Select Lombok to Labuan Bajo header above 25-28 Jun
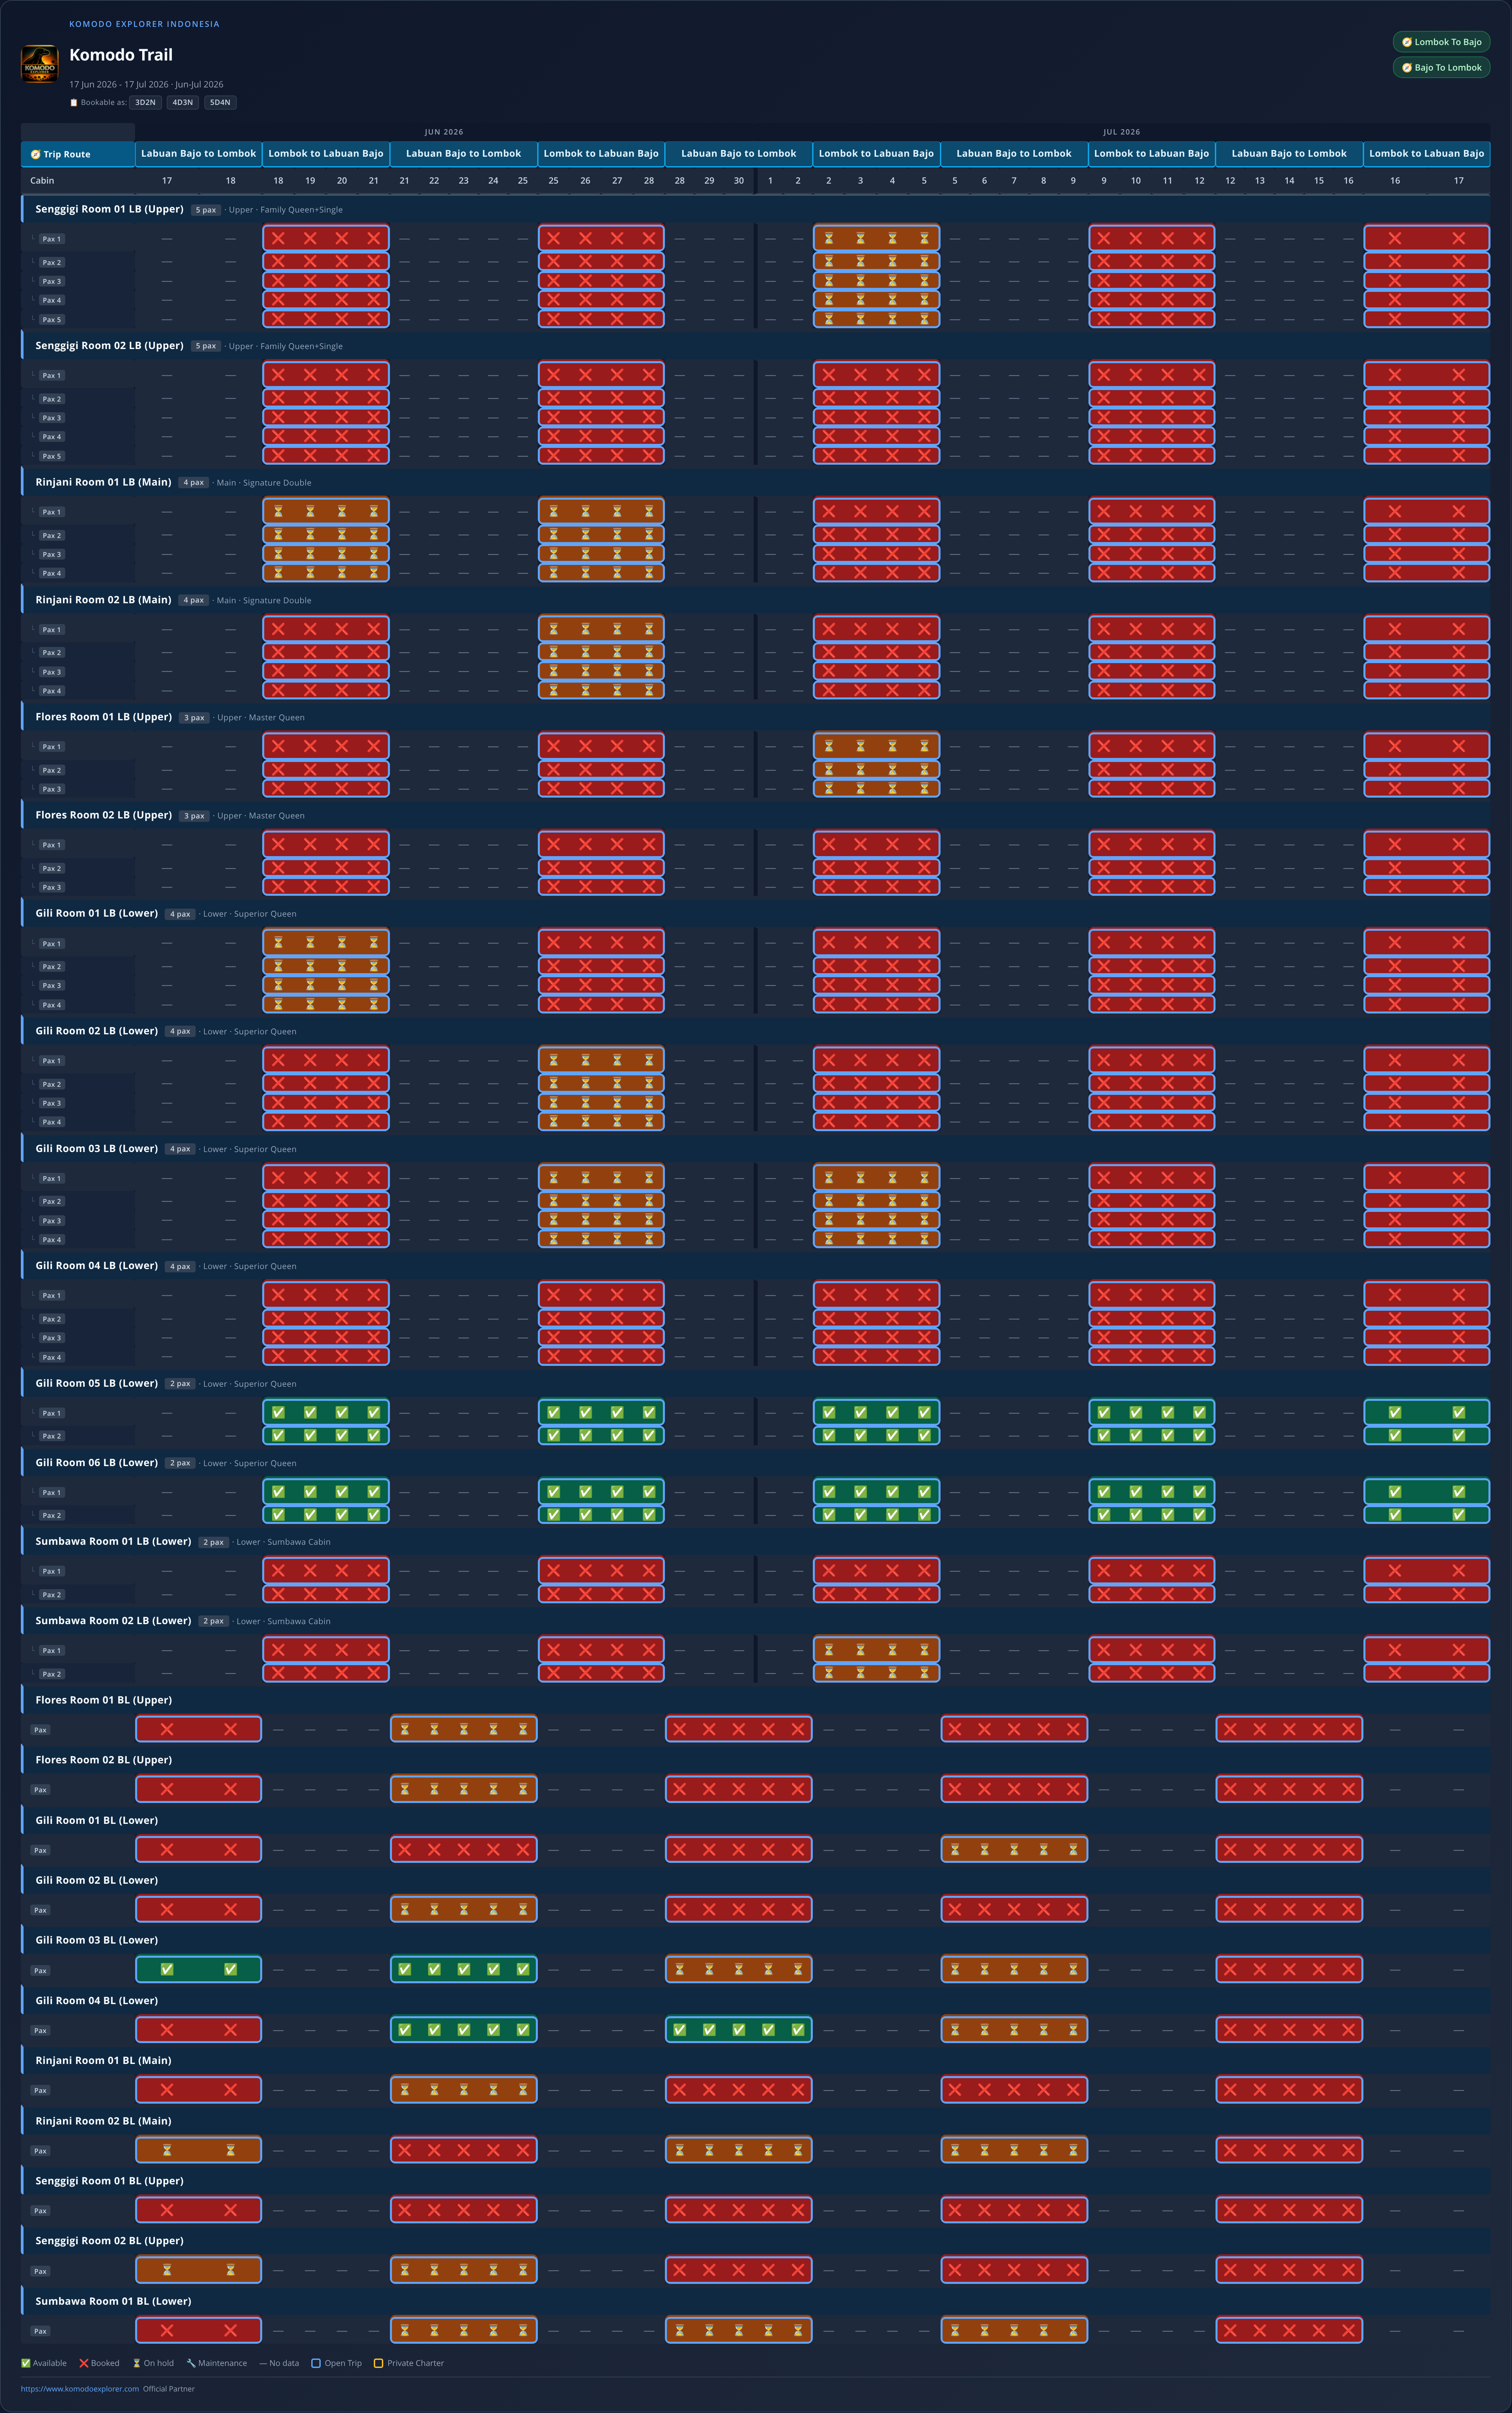Image resolution: width=1512 pixels, height=2413 pixels. (601, 154)
